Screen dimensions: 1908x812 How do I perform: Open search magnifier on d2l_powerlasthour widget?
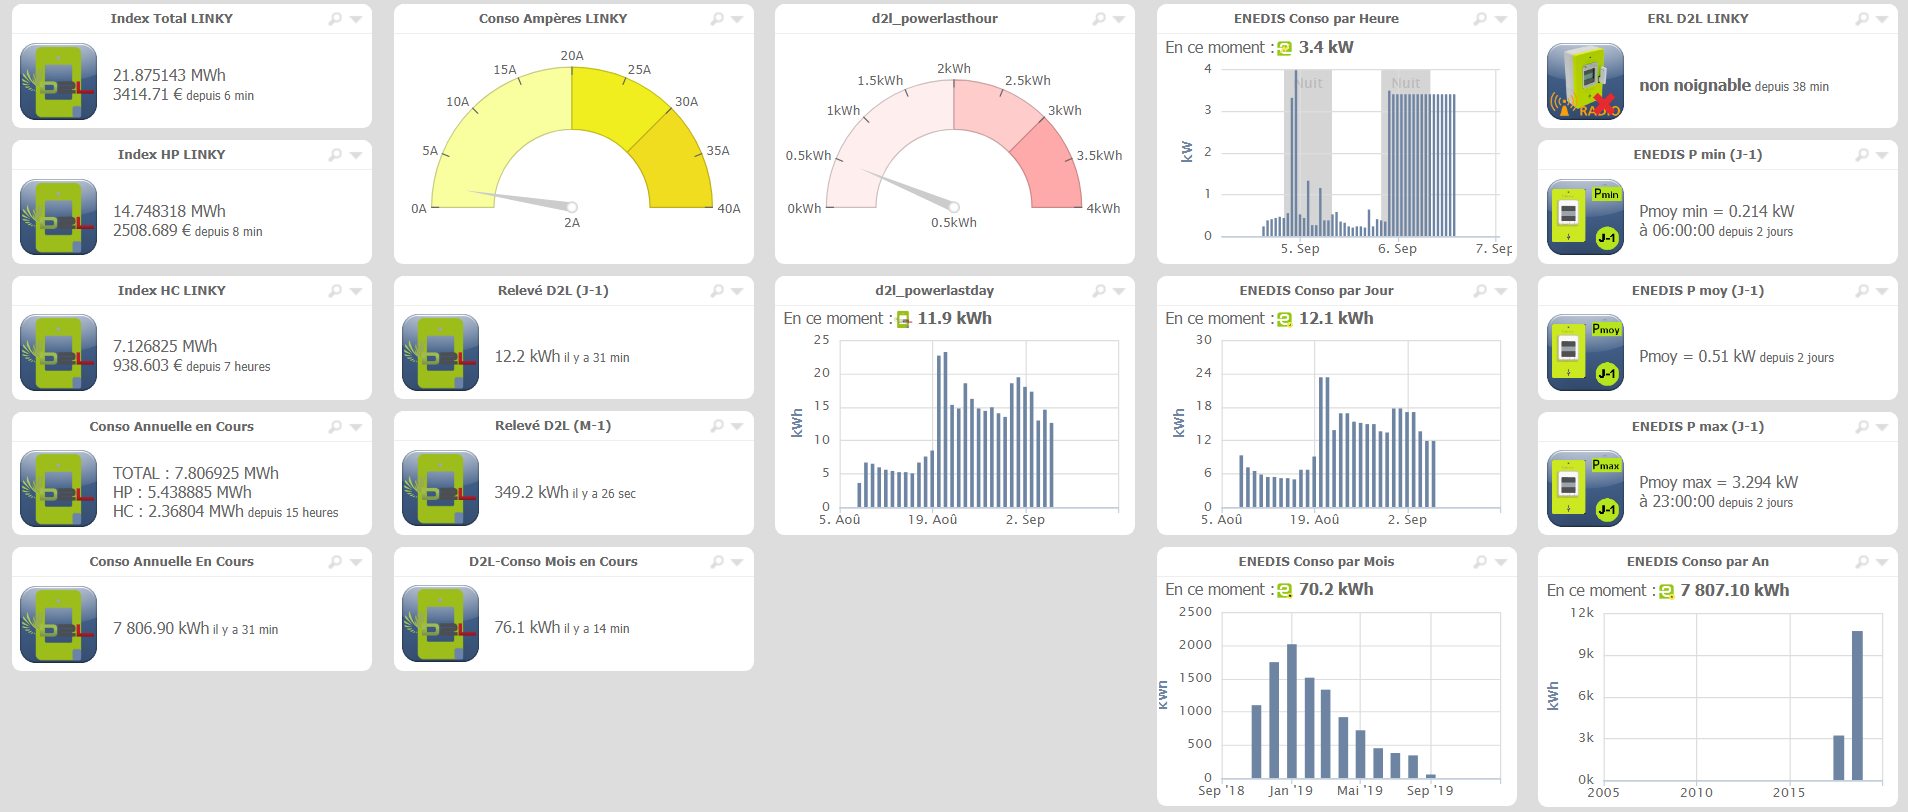click(x=1099, y=19)
